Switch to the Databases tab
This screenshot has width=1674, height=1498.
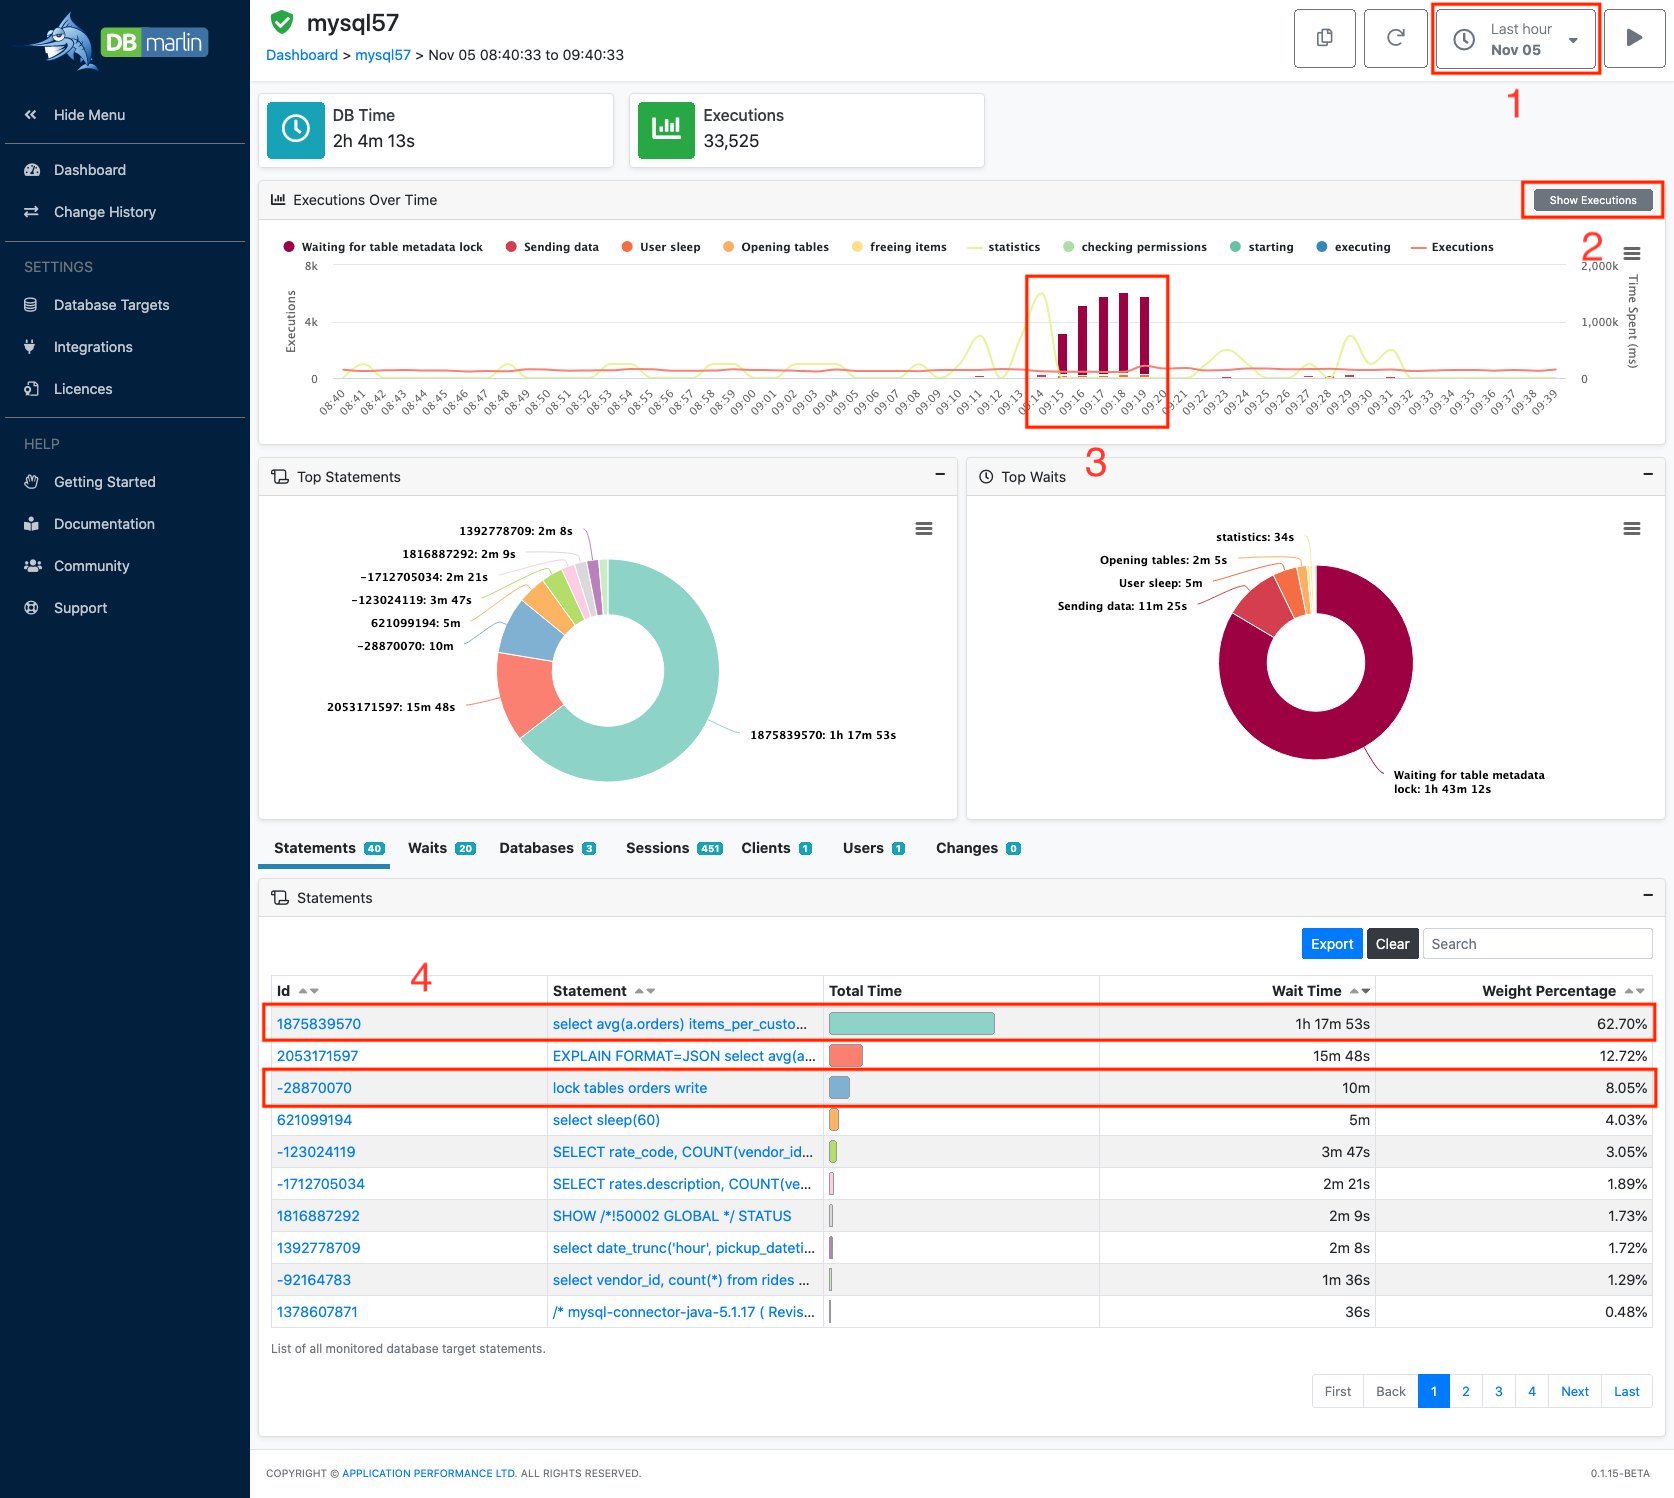pos(547,848)
